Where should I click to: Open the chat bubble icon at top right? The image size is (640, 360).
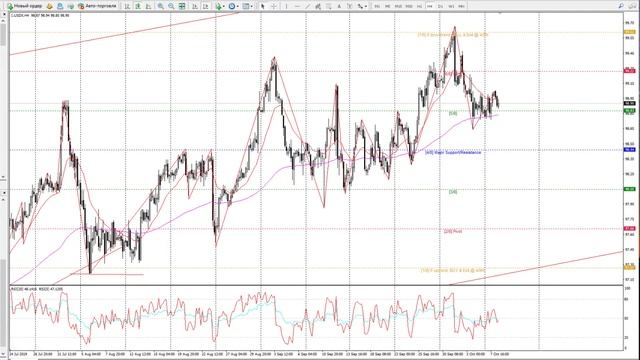coord(632,6)
